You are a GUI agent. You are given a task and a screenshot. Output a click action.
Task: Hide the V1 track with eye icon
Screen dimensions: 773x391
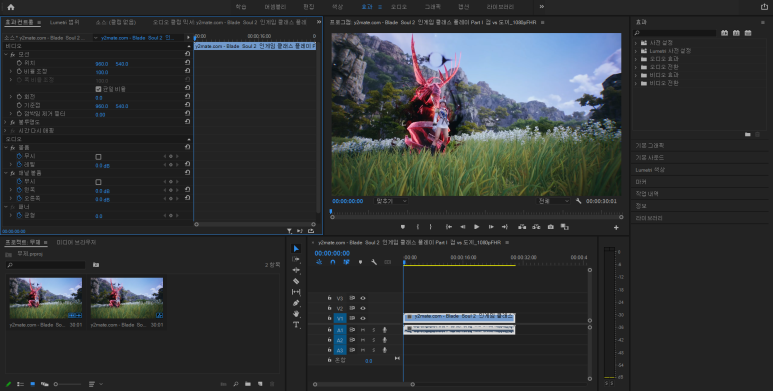[x=363, y=319]
